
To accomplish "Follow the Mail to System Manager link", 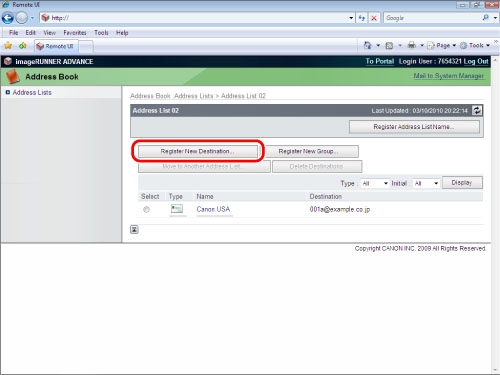I will 448,76.
